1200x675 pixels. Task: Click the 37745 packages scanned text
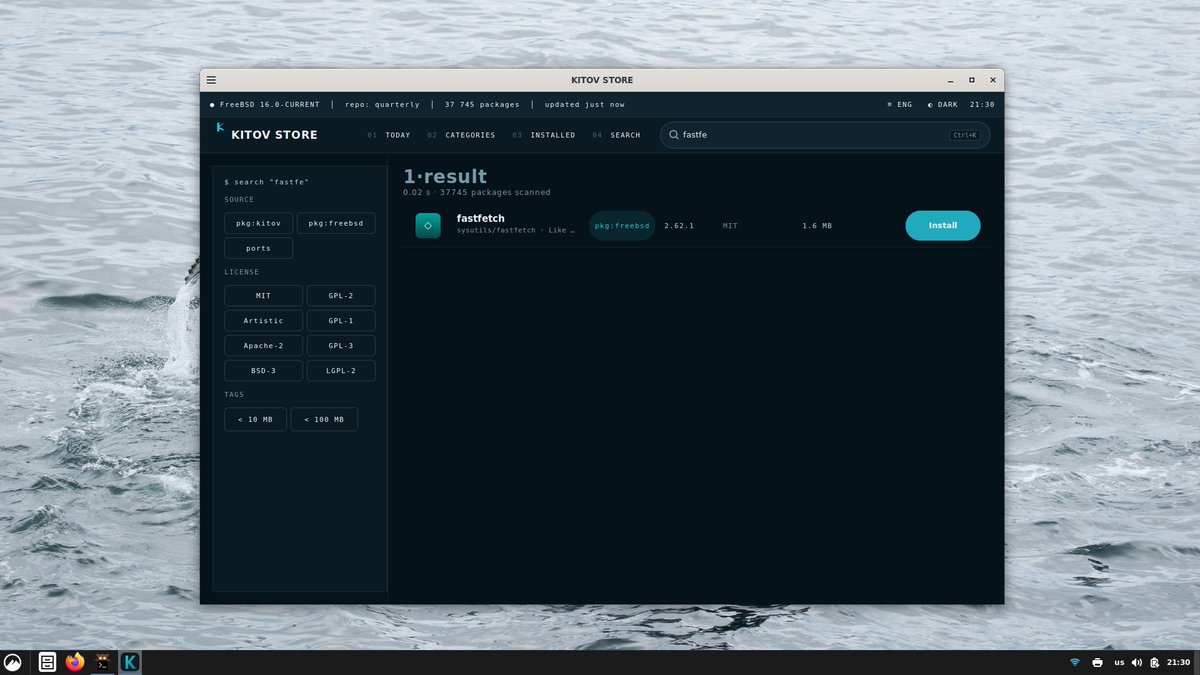tap(496, 192)
